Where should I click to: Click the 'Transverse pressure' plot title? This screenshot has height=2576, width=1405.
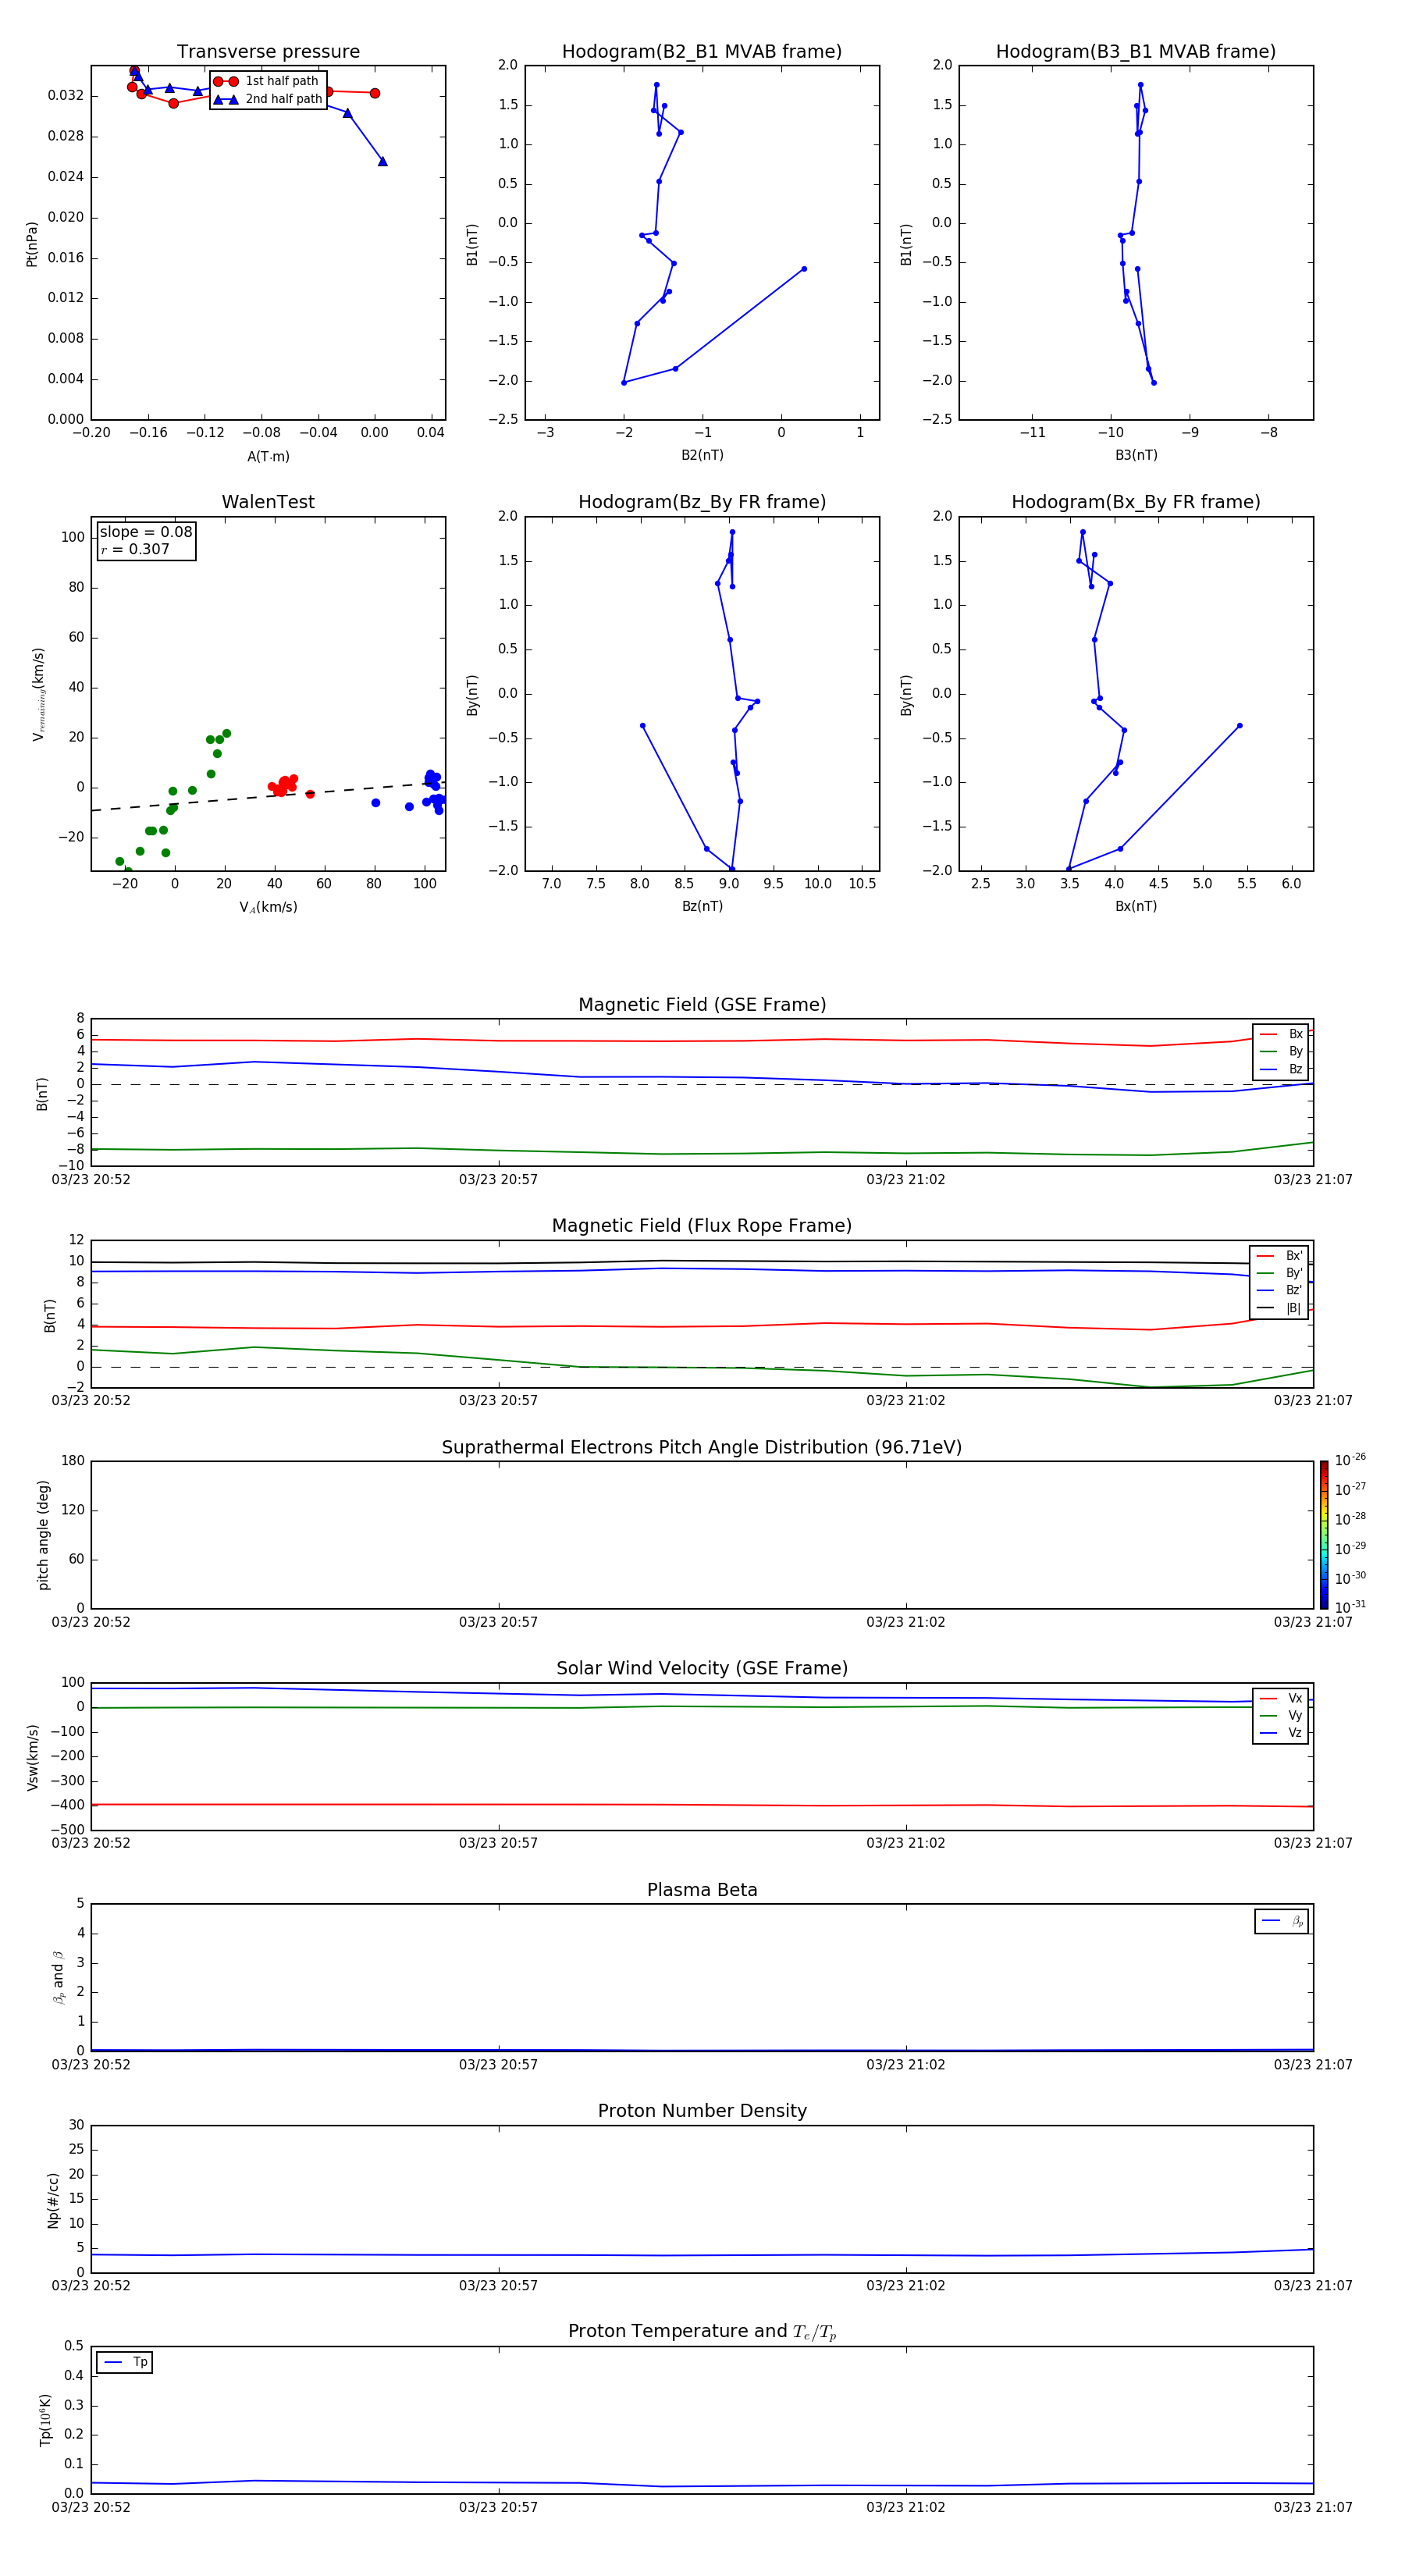tap(268, 52)
